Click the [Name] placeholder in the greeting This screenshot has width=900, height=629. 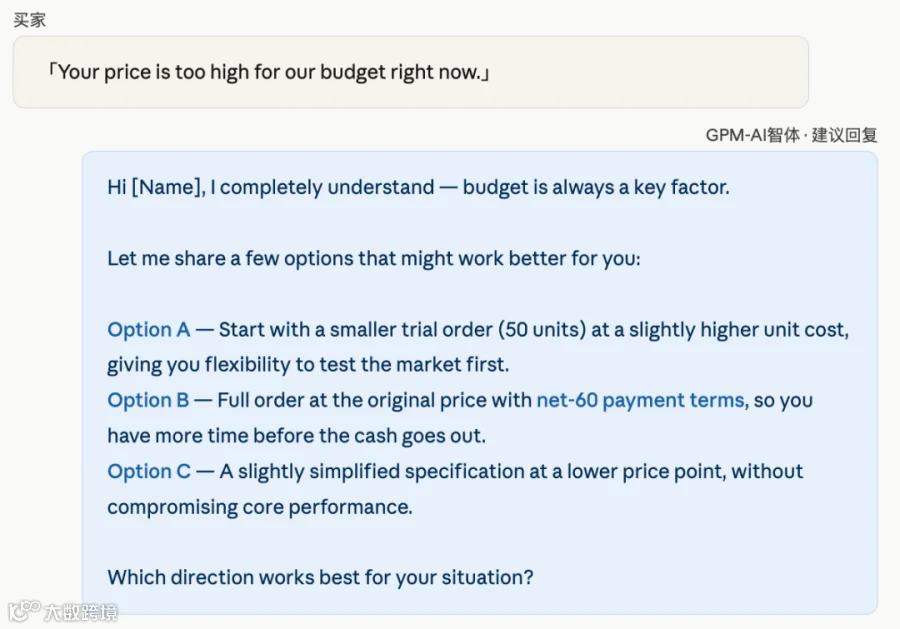coord(166,187)
